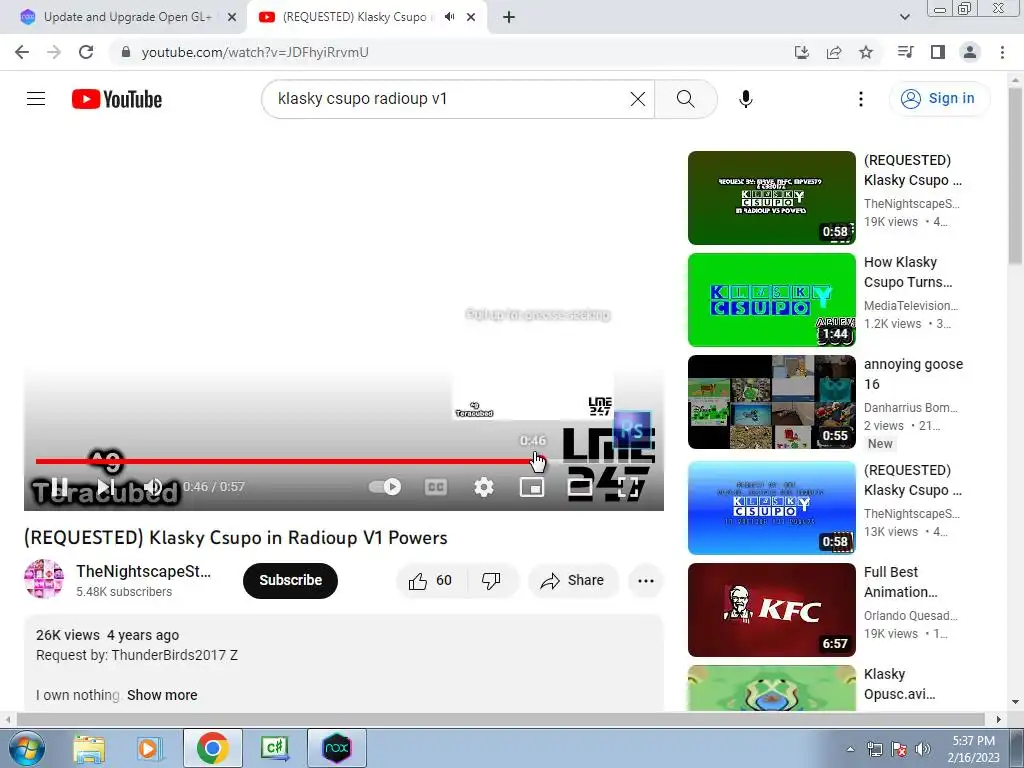This screenshot has height=768, width=1024.
Task: Open Klasky Opusc.avi video title
Action: point(899,684)
